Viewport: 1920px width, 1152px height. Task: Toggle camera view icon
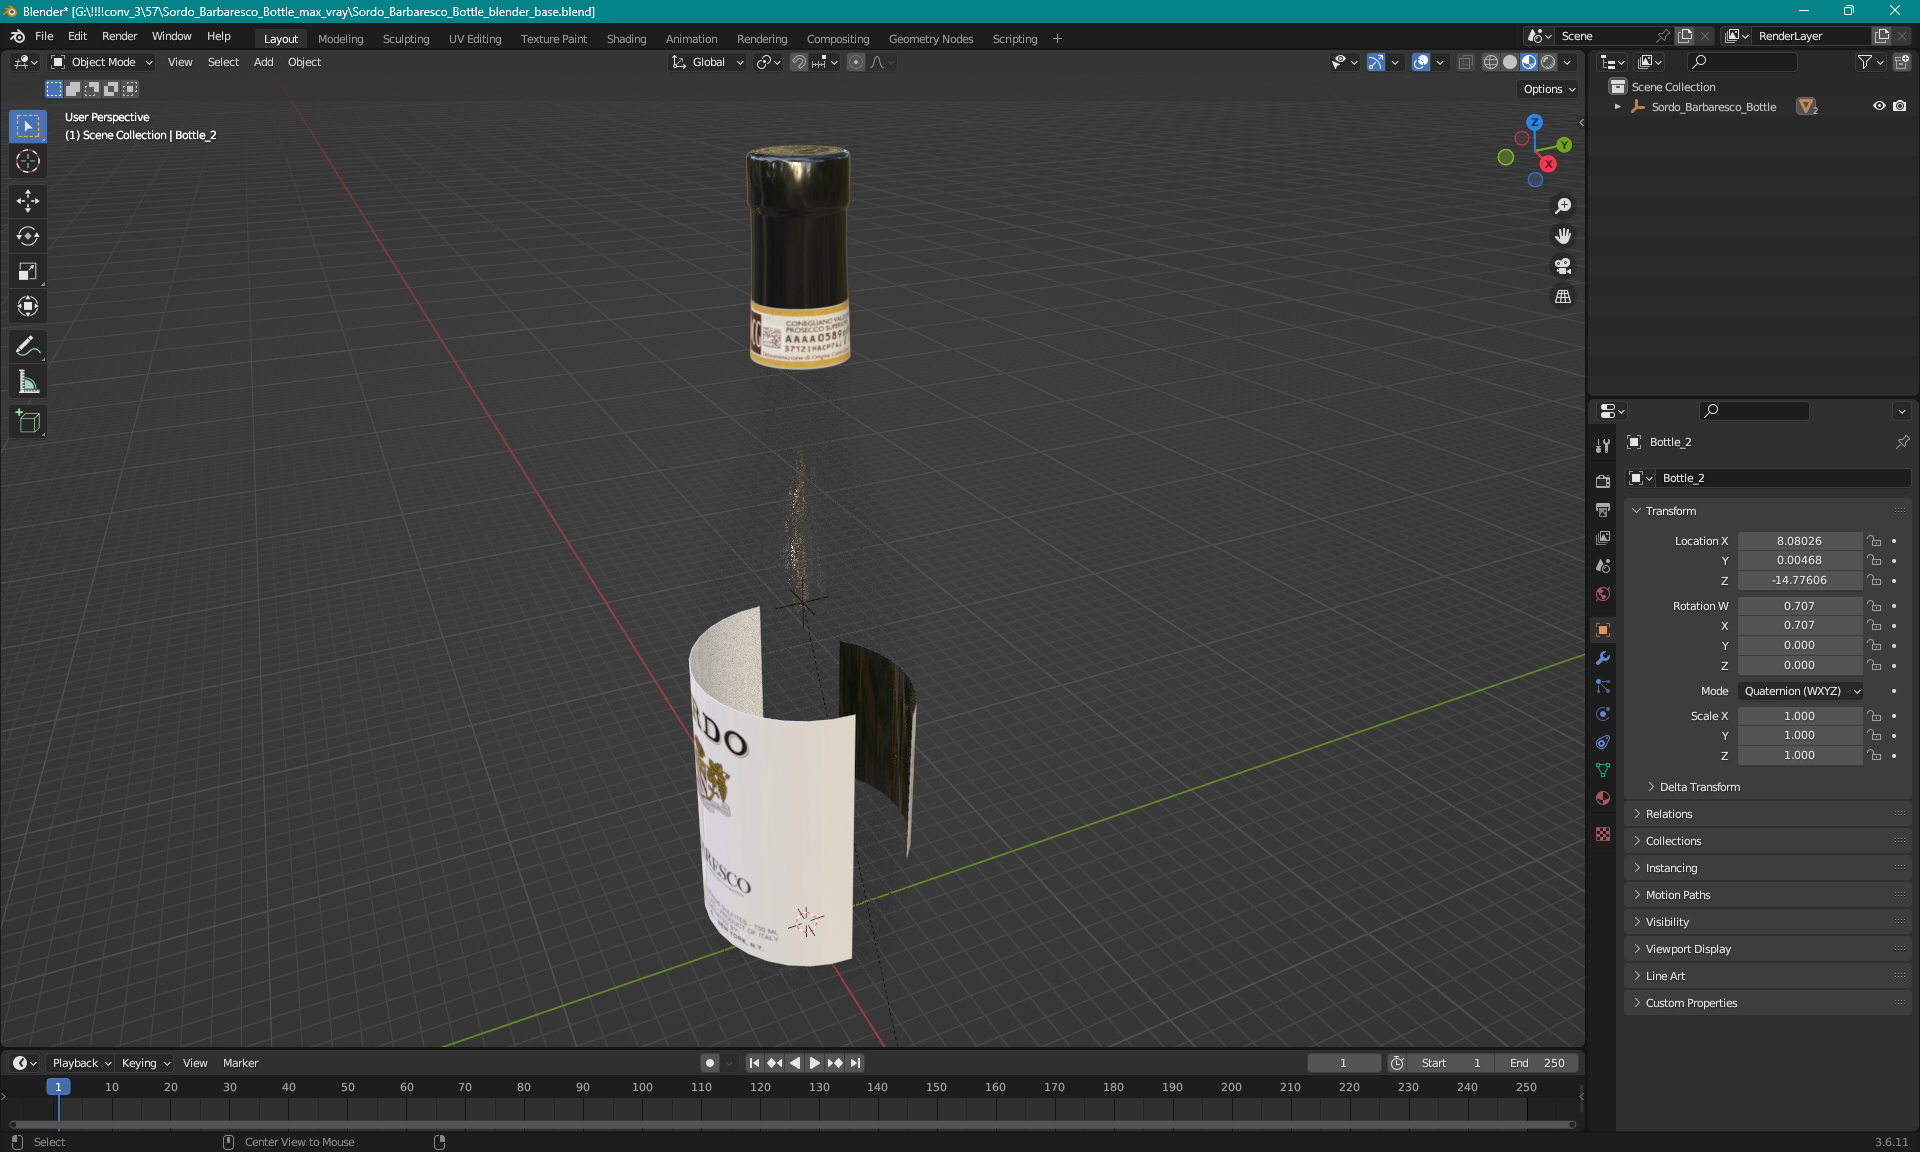pyautogui.click(x=1563, y=266)
